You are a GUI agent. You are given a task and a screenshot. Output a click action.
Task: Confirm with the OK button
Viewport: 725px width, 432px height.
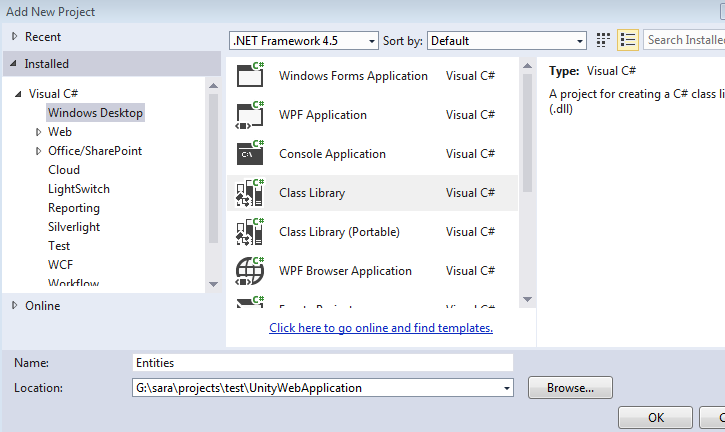[x=655, y=418]
